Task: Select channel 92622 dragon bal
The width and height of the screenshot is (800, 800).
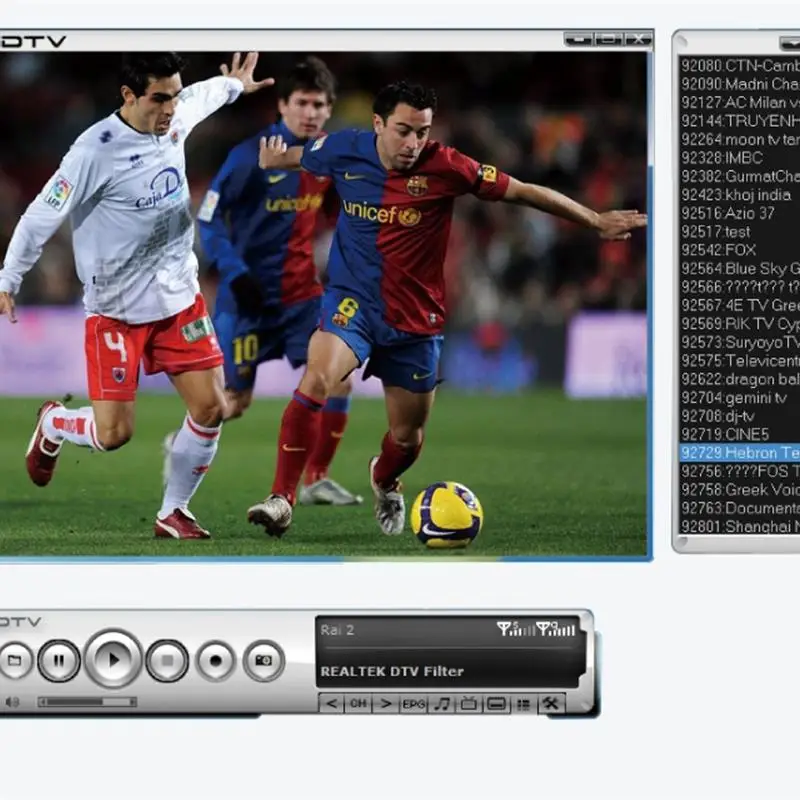Action: [740, 379]
